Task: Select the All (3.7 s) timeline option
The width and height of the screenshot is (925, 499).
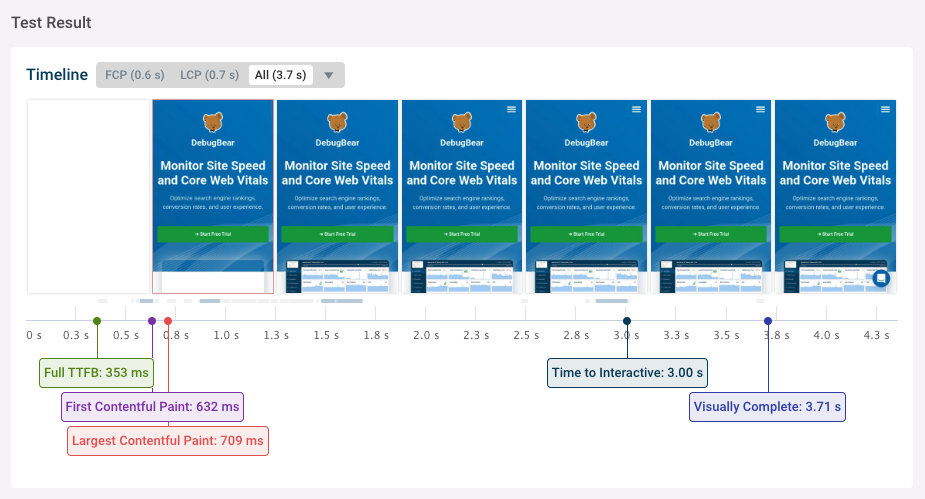Action: (281, 75)
